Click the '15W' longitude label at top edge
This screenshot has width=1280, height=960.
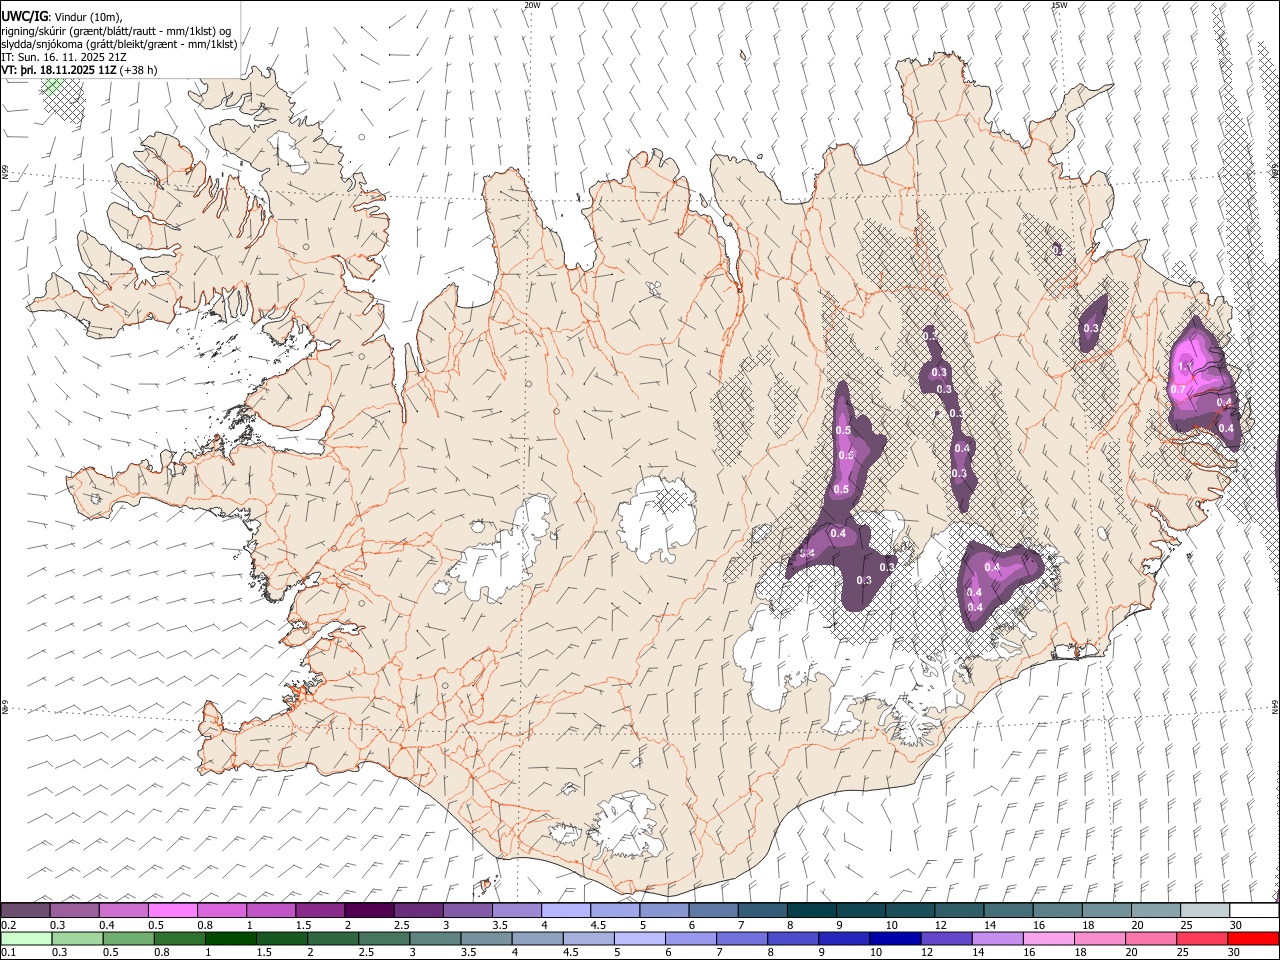(x=1058, y=5)
